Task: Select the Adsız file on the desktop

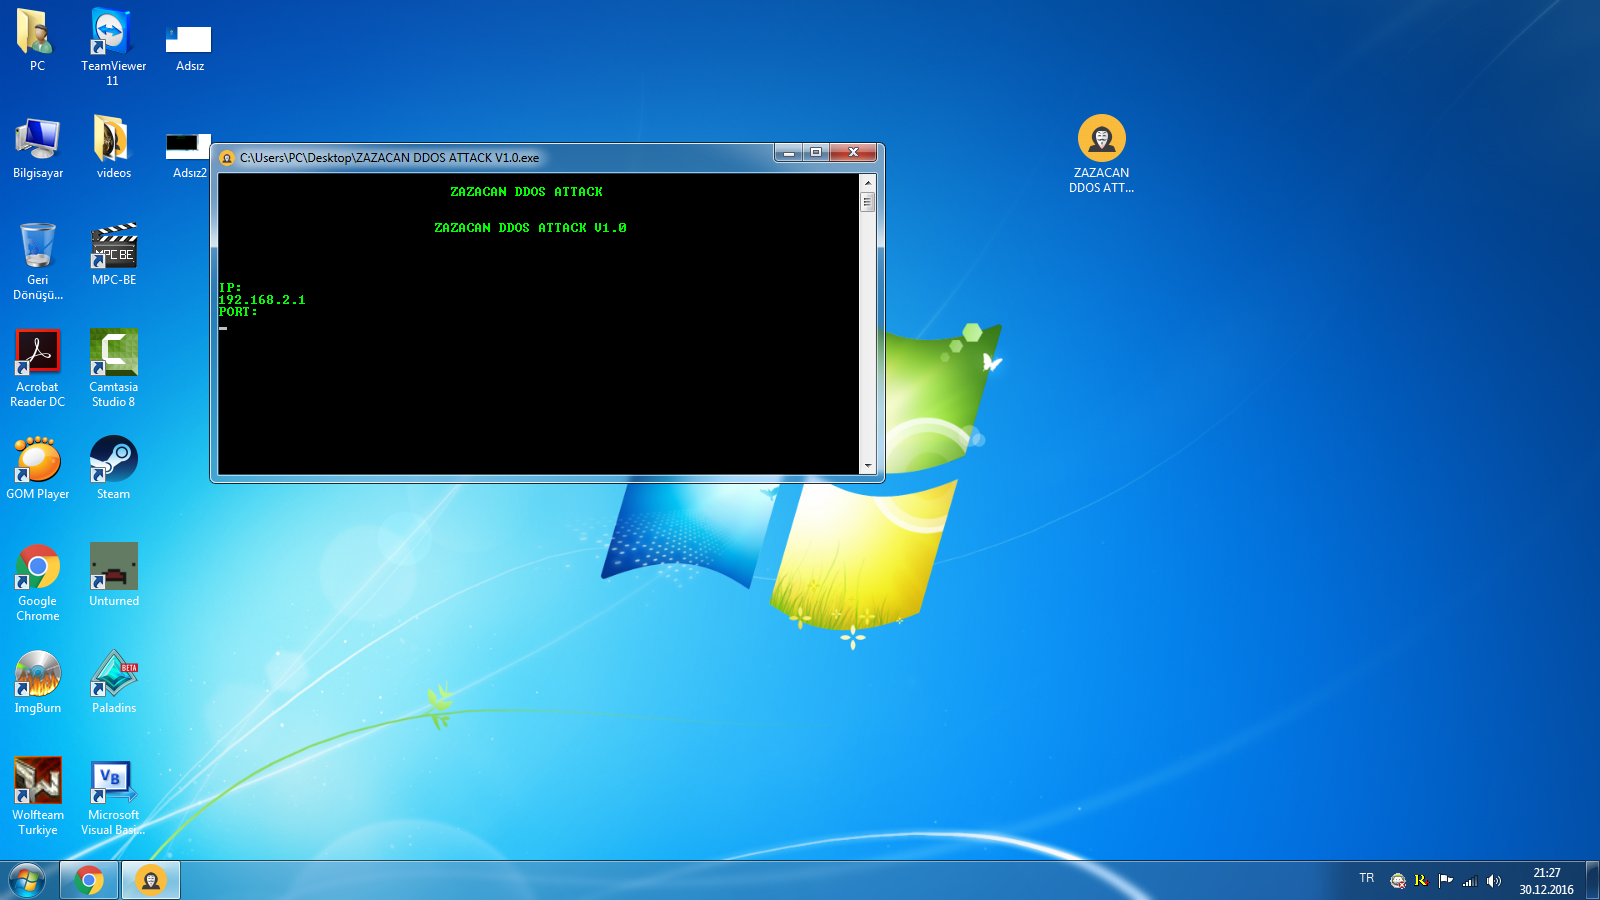Action: click(189, 48)
